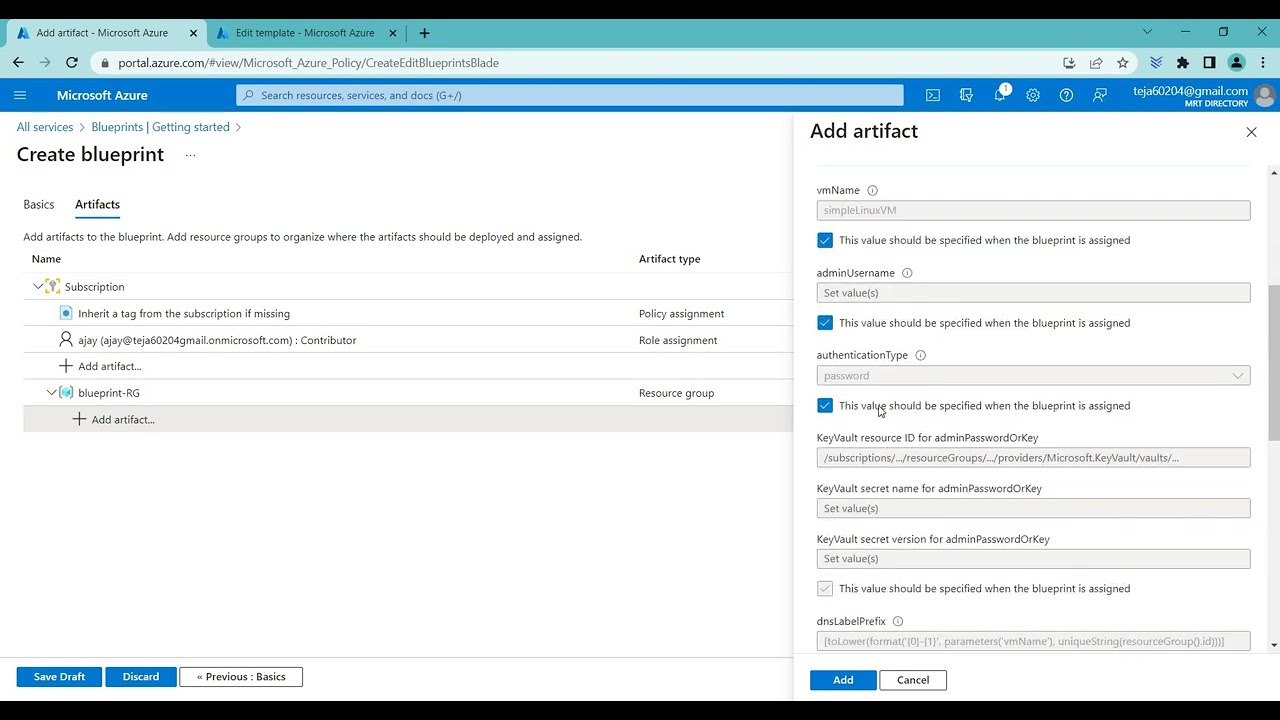Click the policy assignment icon for Inherit a tag
The height and width of the screenshot is (720, 1280).
[x=66, y=313]
